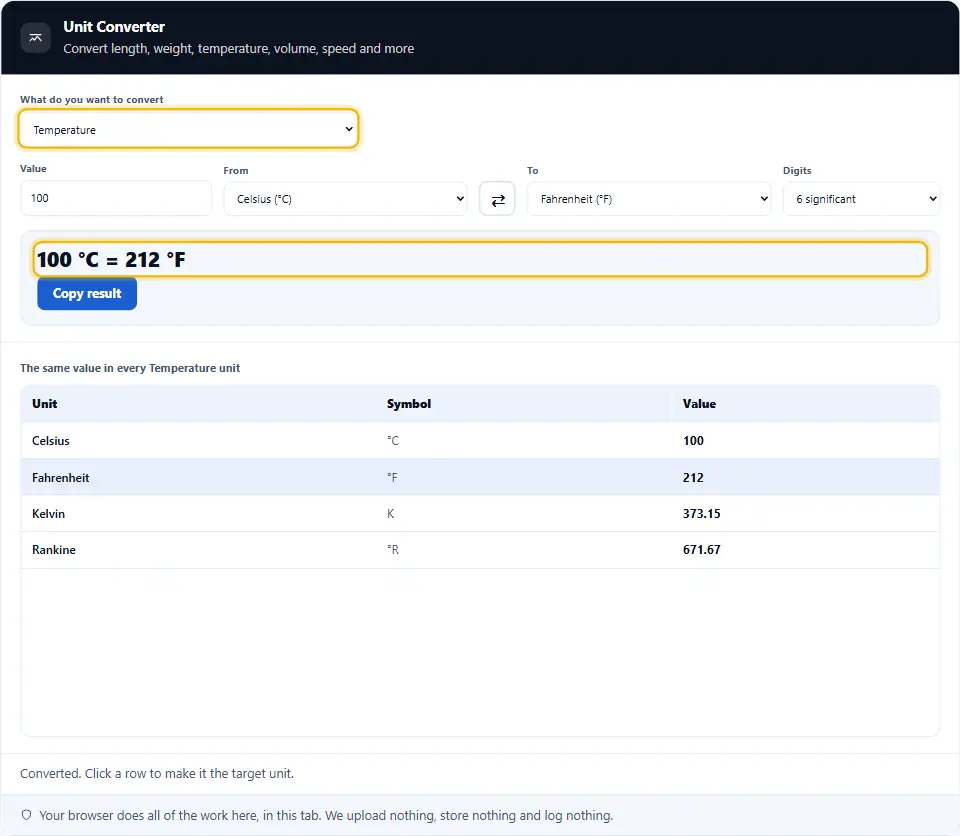960x836 pixels.
Task: Select the Fahrenheit row in the table
Action: 480,477
